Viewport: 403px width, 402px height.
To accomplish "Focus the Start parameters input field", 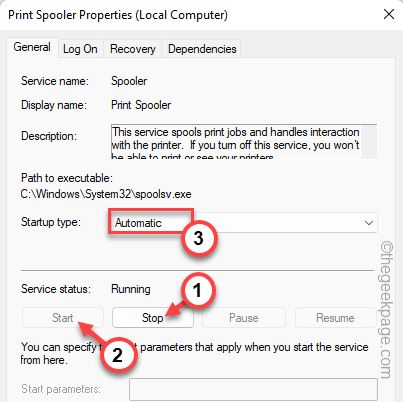I will coord(253,389).
